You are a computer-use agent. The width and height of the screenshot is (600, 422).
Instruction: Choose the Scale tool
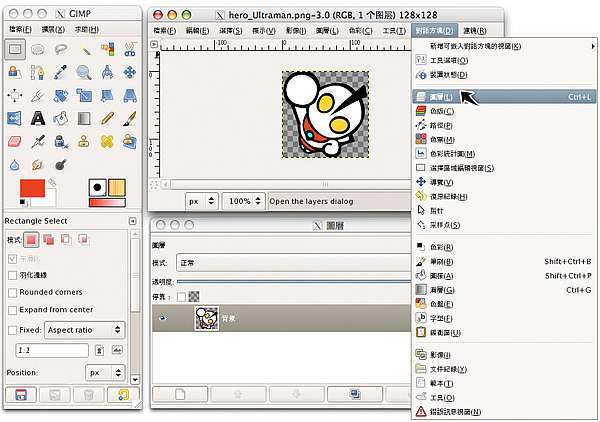84,96
